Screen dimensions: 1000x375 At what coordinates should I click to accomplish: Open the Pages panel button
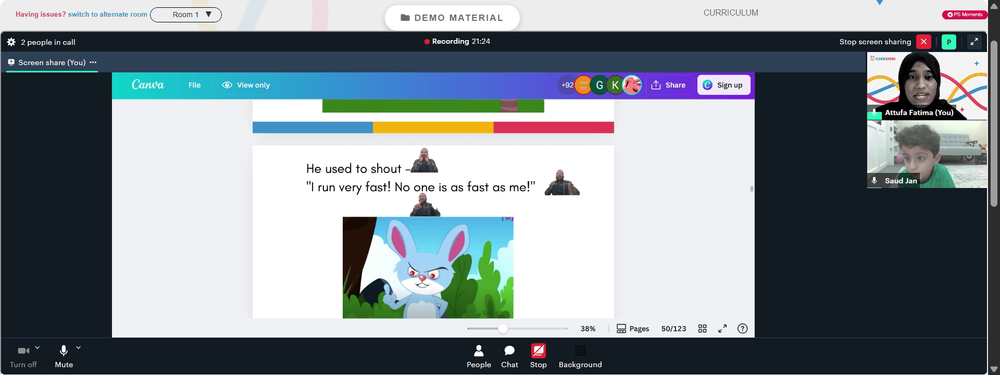633,329
